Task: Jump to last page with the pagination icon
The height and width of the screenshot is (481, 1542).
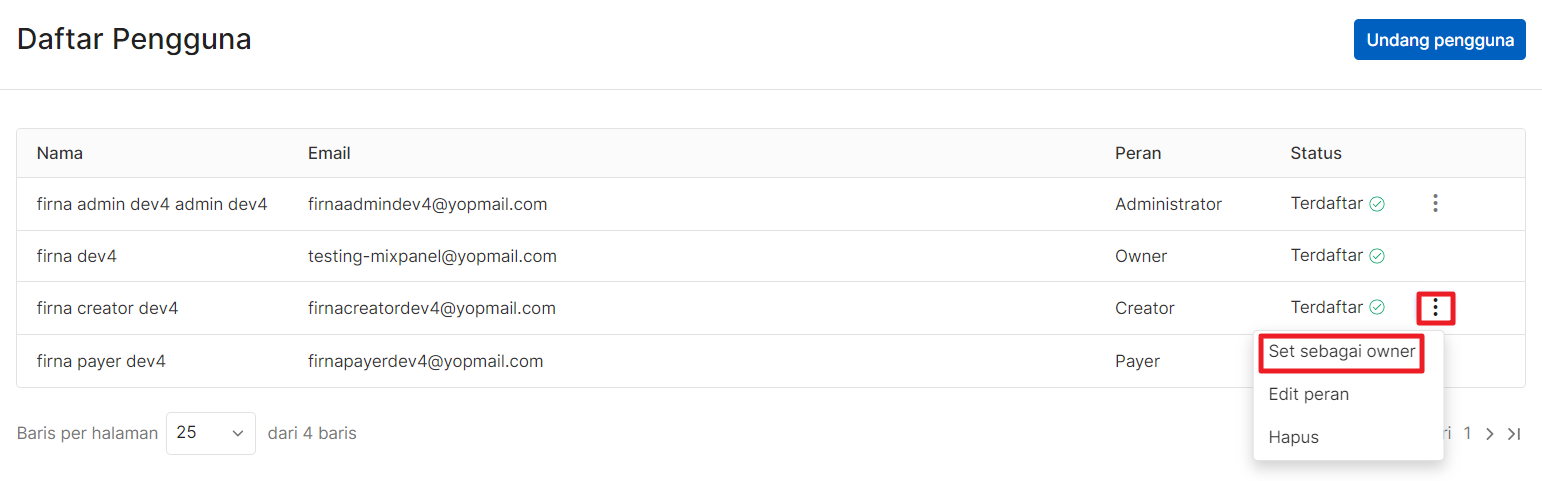Action: pyautogui.click(x=1514, y=434)
